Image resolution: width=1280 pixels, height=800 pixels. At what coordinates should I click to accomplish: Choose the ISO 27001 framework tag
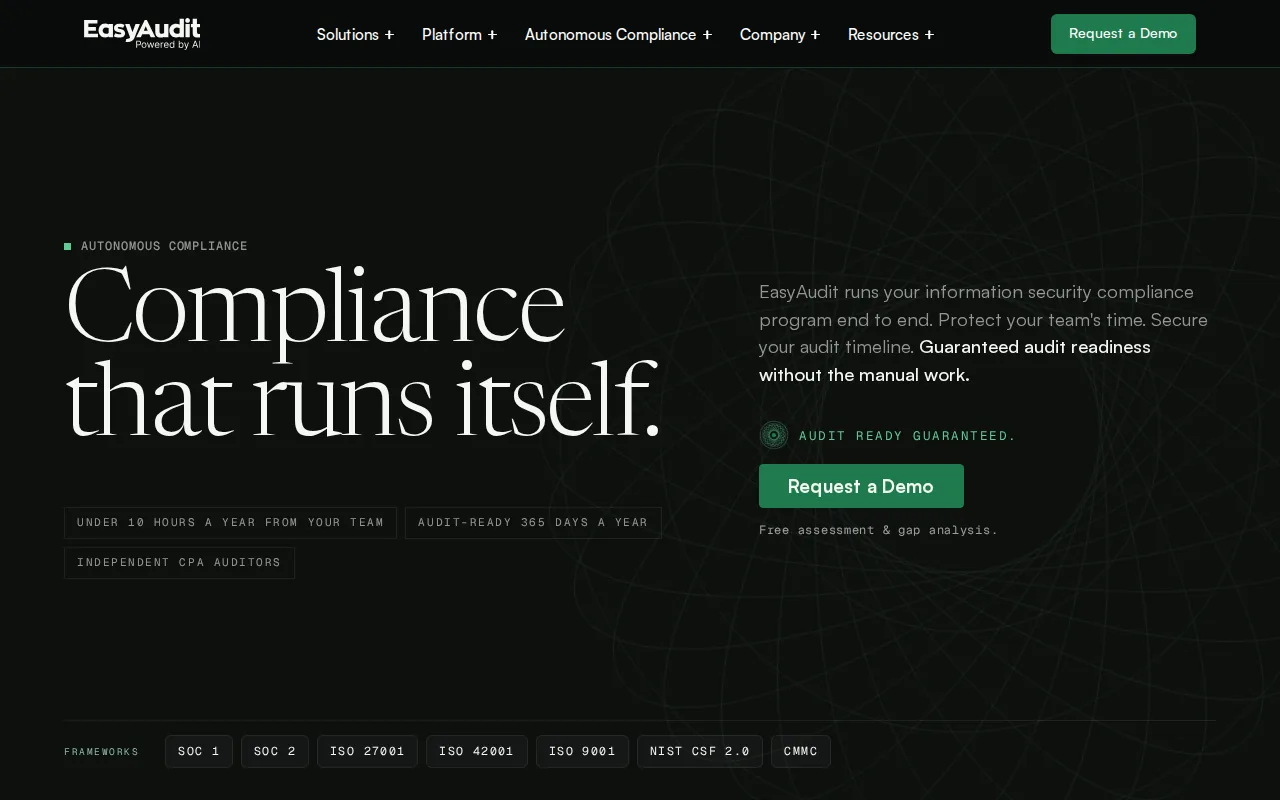point(367,751)
